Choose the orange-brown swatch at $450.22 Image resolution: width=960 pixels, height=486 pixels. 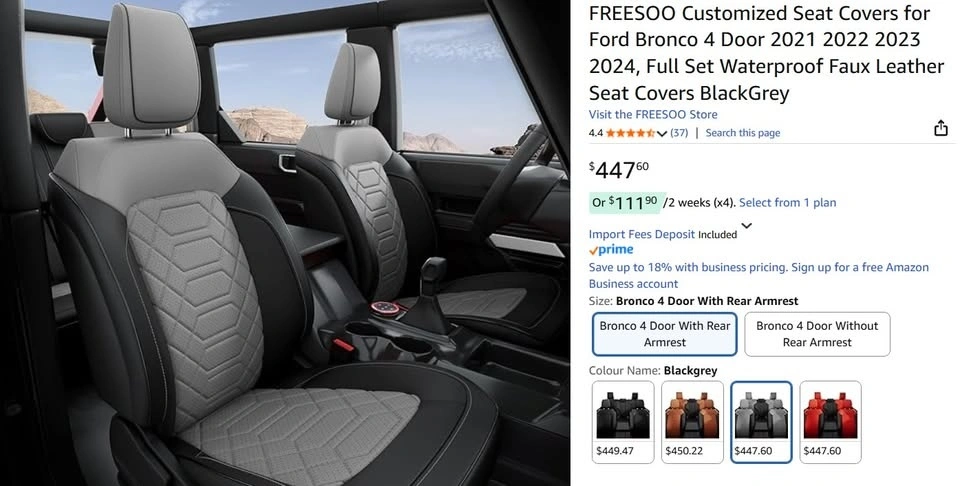click(x=692, y=422)
